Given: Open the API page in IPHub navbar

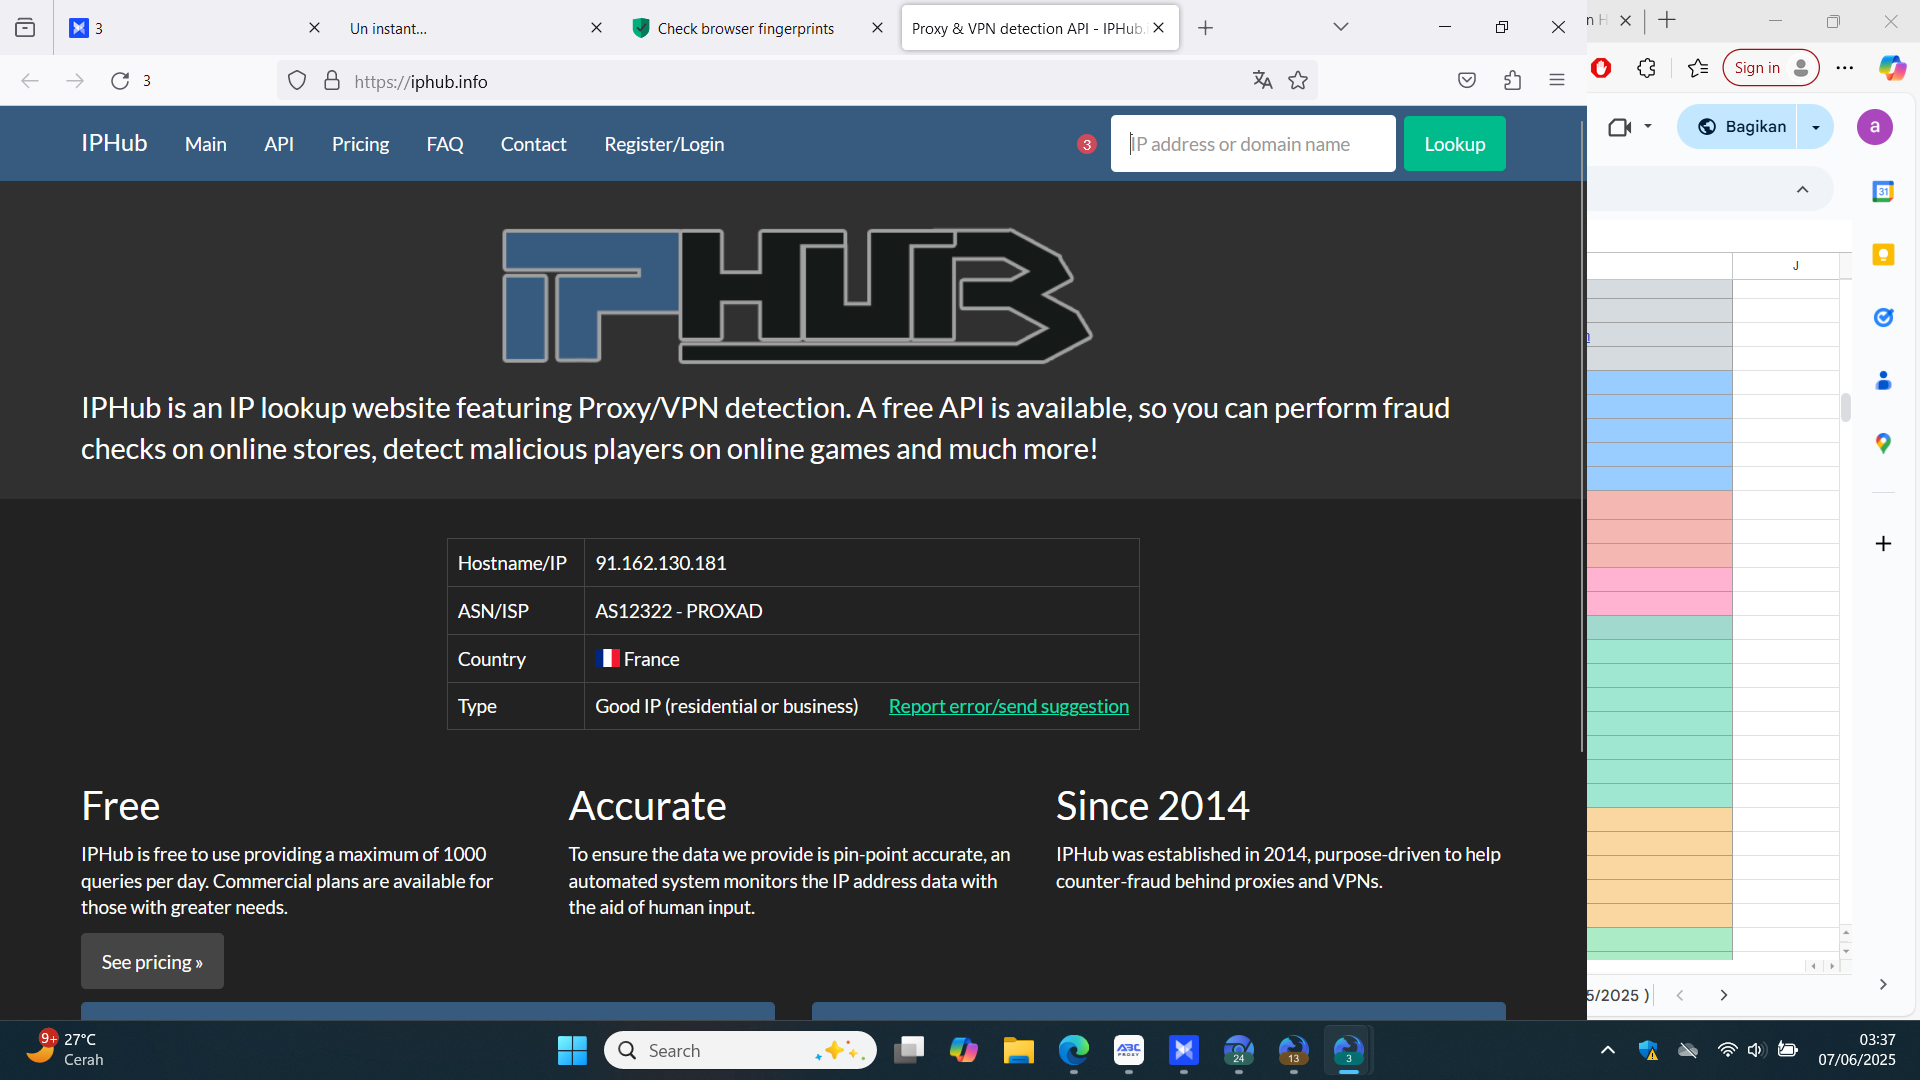Looking at the screenshot, I should 279,144.
